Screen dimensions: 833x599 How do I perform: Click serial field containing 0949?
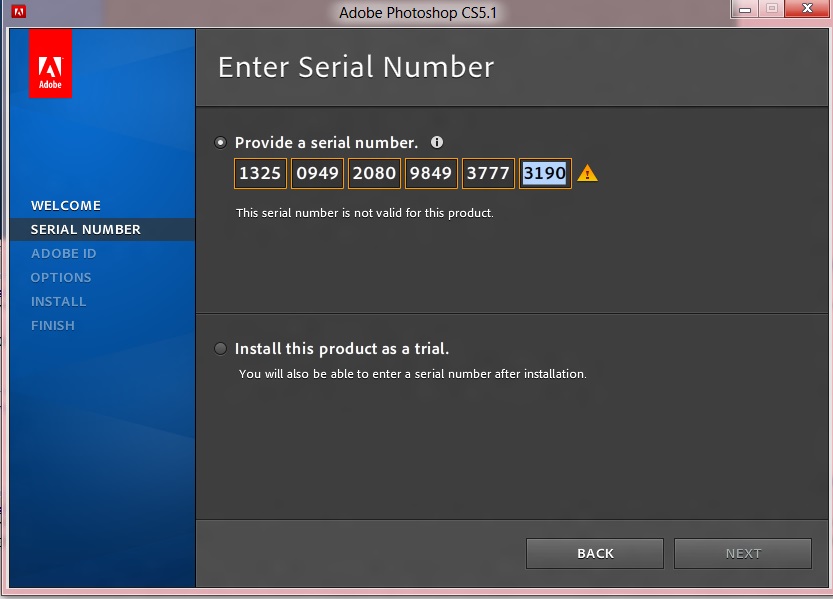317,173
